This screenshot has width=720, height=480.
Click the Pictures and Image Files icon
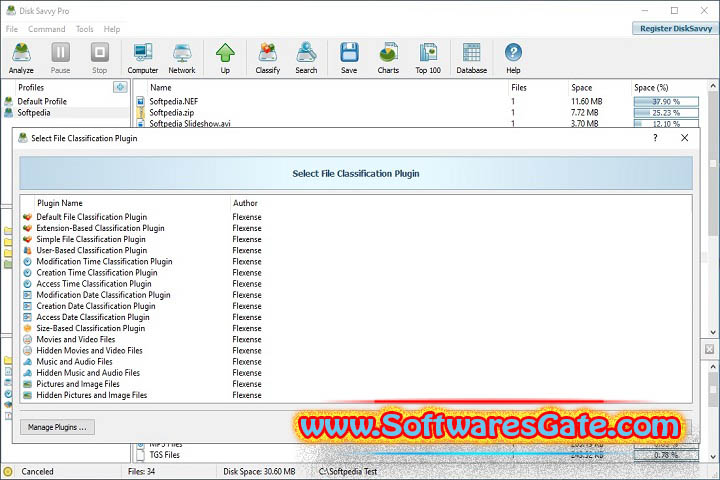coord(28,384)
